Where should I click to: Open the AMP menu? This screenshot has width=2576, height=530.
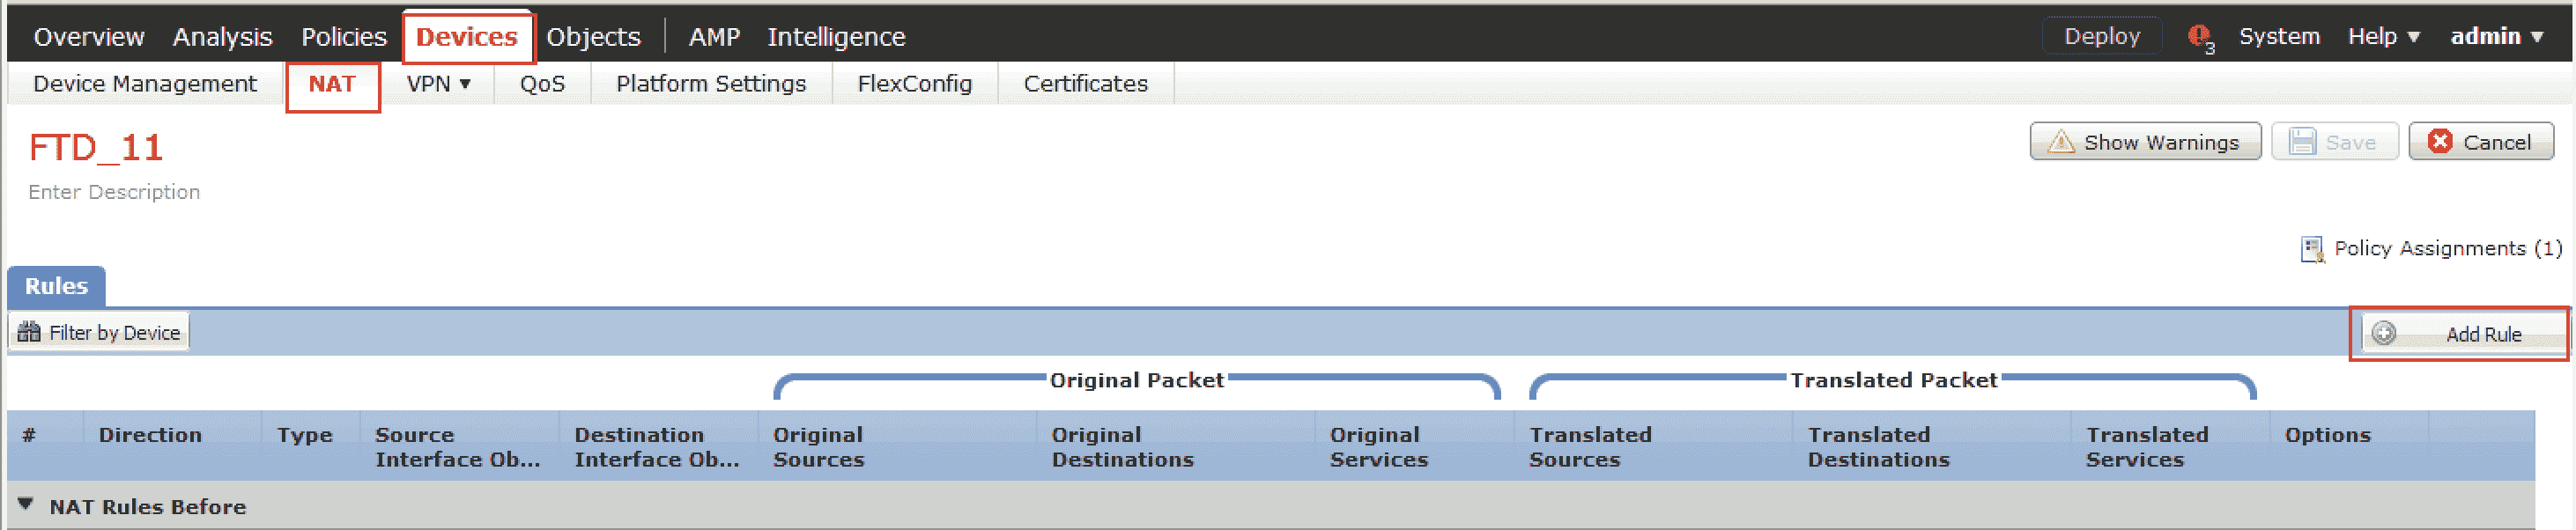(x=714, y=37)
